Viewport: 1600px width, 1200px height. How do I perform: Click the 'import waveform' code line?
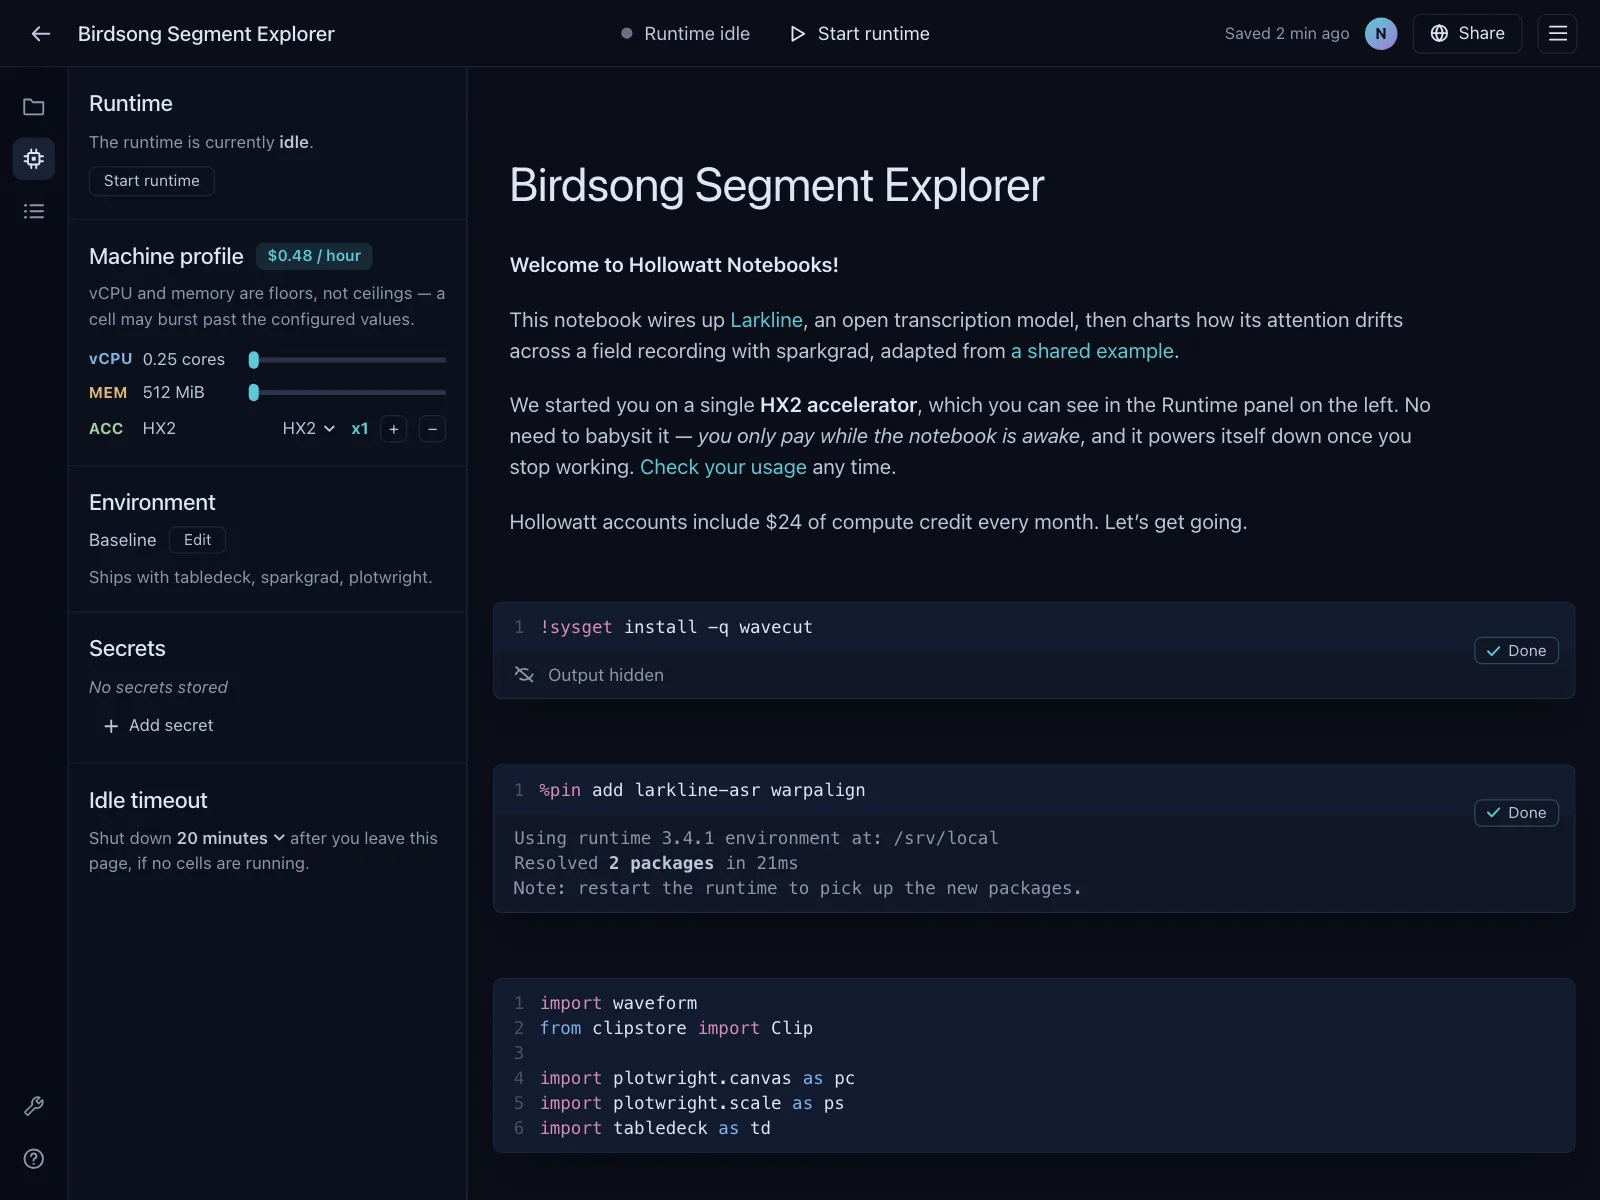tap(618, 1003)
